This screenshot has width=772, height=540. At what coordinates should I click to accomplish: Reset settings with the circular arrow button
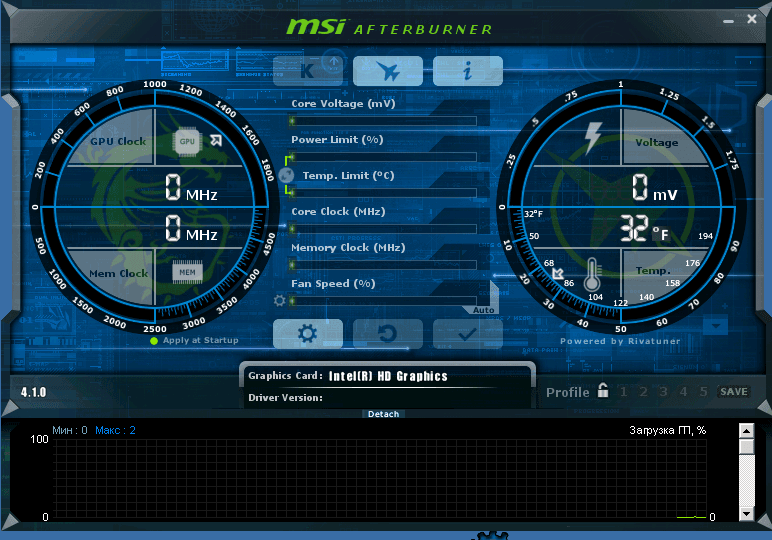coord(388,334)
